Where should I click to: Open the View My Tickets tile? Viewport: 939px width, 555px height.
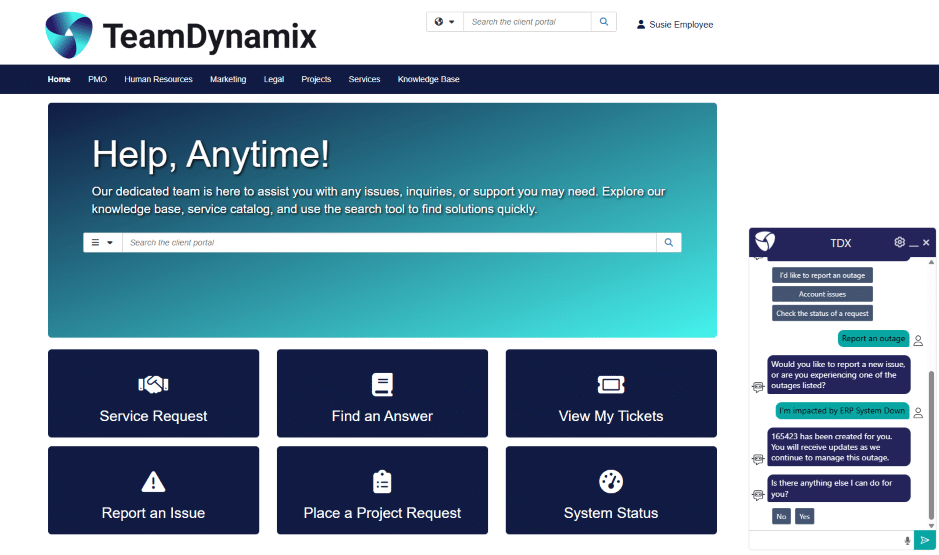(x=611, y=393)
